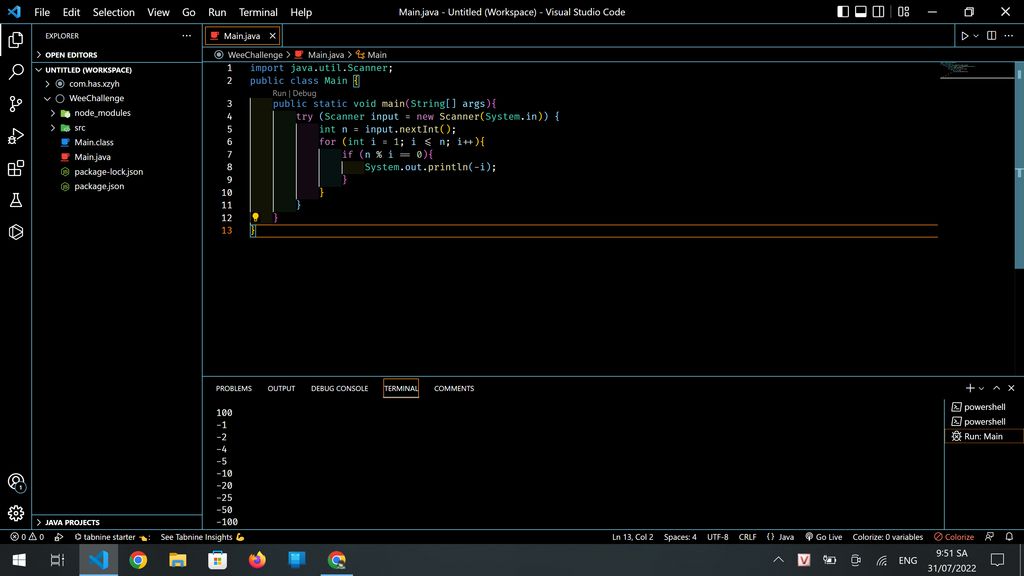Click See Tabnine Insights in status bar

tap(202, 537)
